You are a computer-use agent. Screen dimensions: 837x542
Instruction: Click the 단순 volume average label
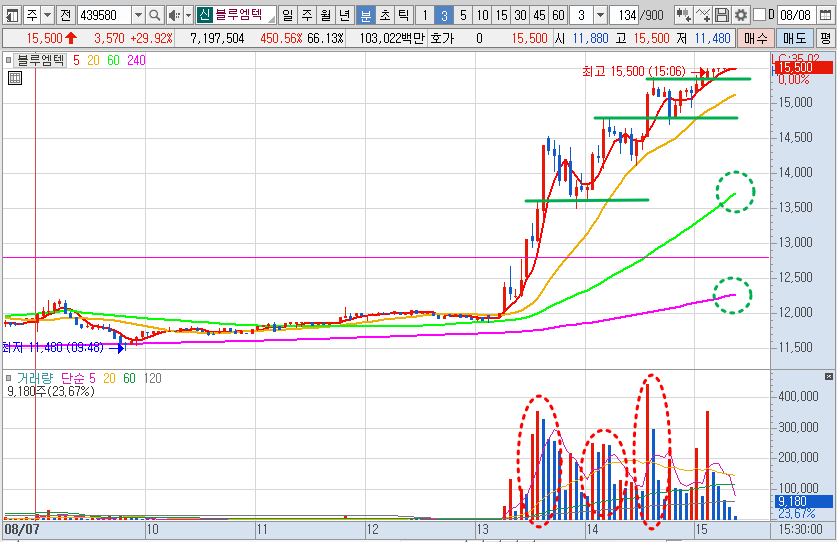(x=73, y=378)
